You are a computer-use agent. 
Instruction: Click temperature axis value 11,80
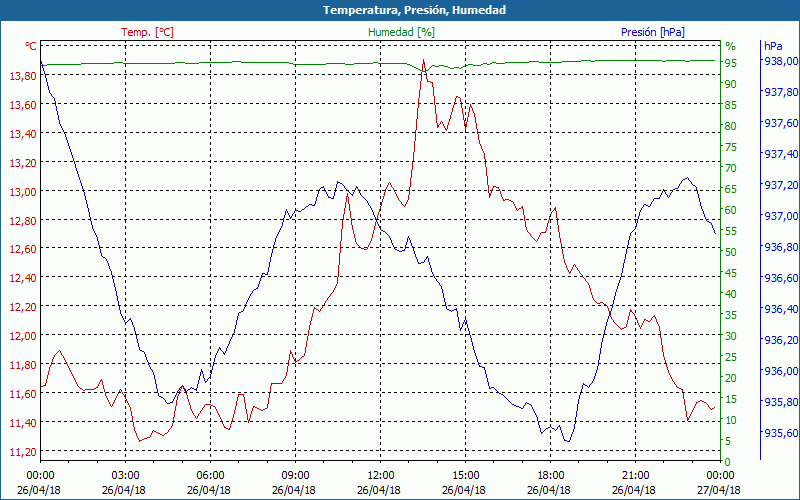pyautogui.click(x=22, y=364)
